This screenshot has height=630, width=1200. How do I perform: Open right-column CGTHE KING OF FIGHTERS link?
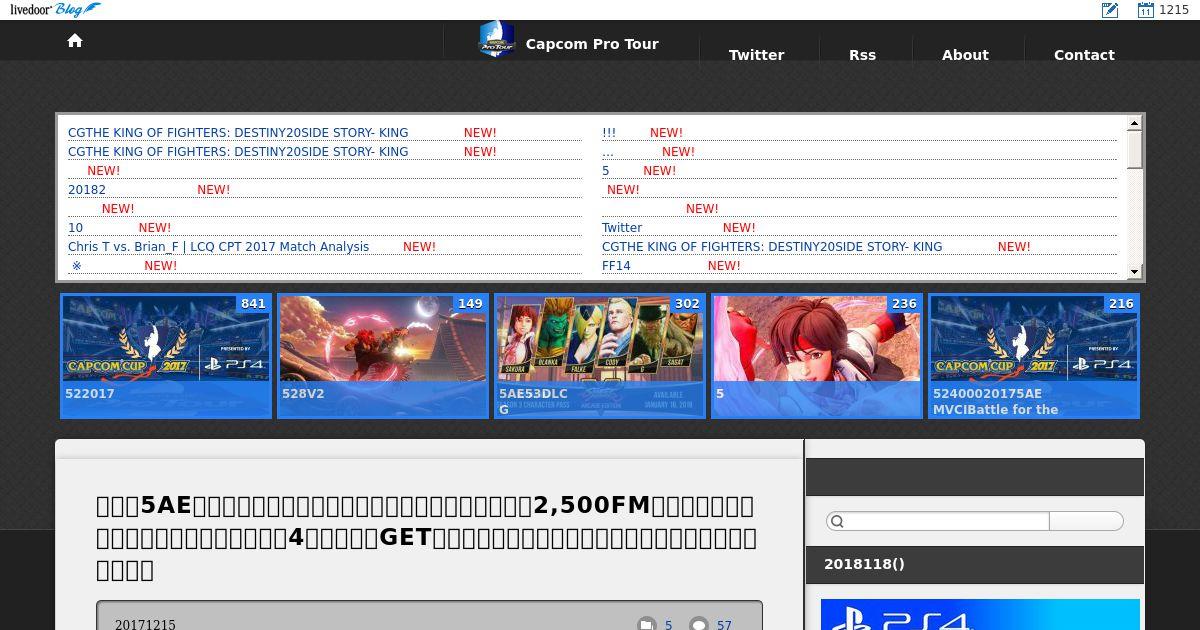tap(772, 246)
